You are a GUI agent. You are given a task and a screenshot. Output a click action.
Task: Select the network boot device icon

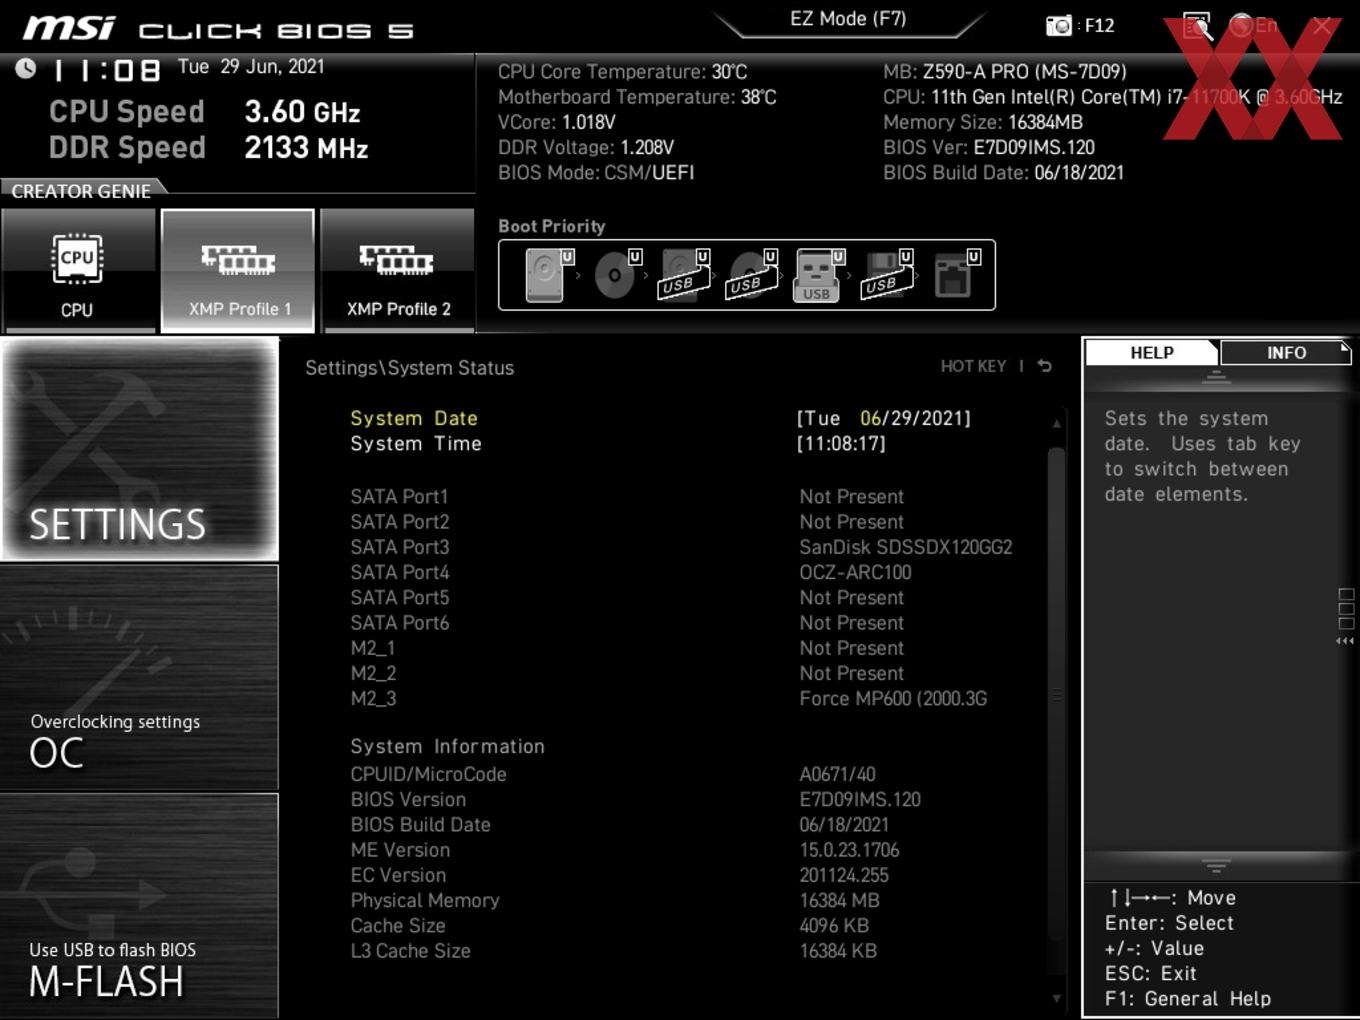tap(954, 275)
